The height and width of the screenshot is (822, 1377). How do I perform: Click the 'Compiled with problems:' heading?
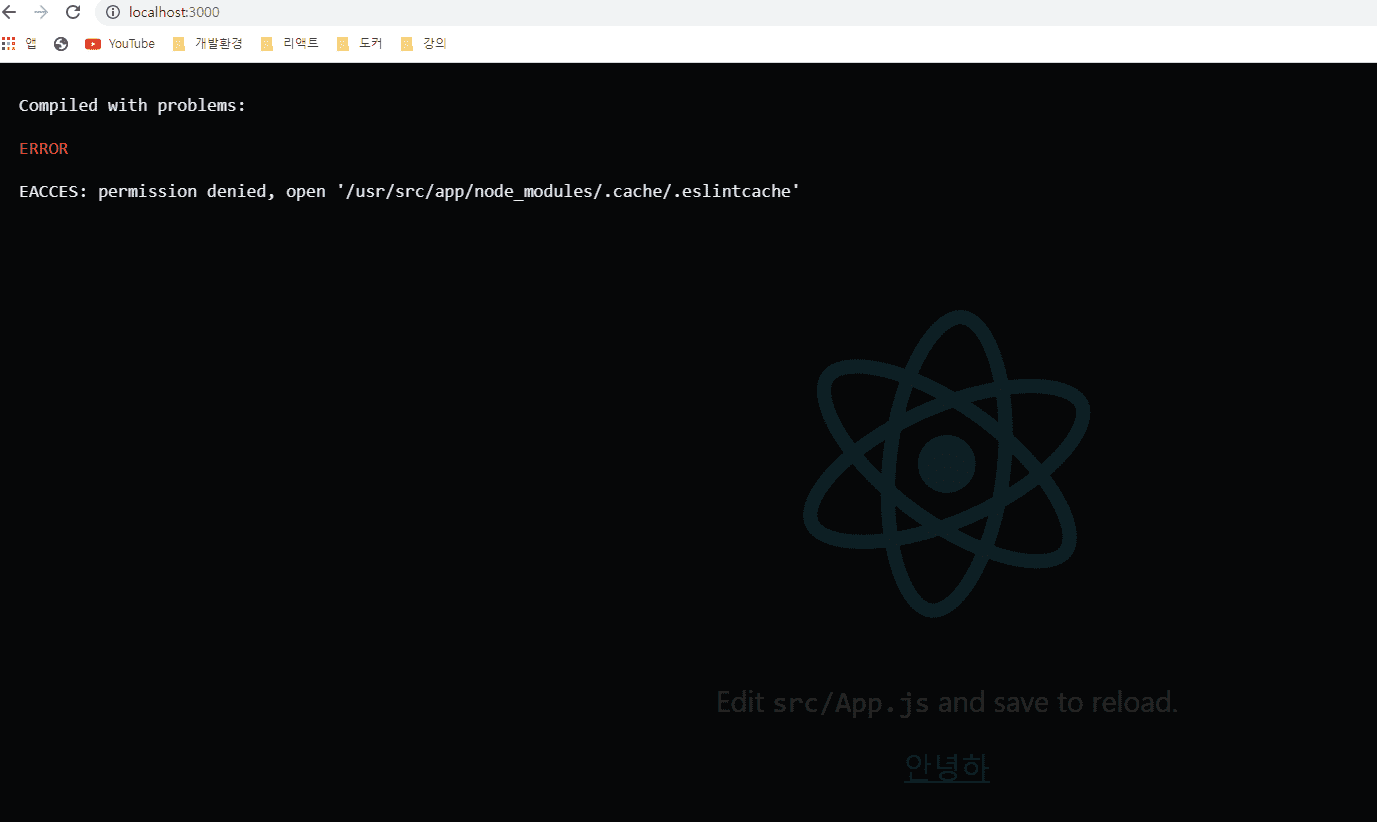click(132, 105)
